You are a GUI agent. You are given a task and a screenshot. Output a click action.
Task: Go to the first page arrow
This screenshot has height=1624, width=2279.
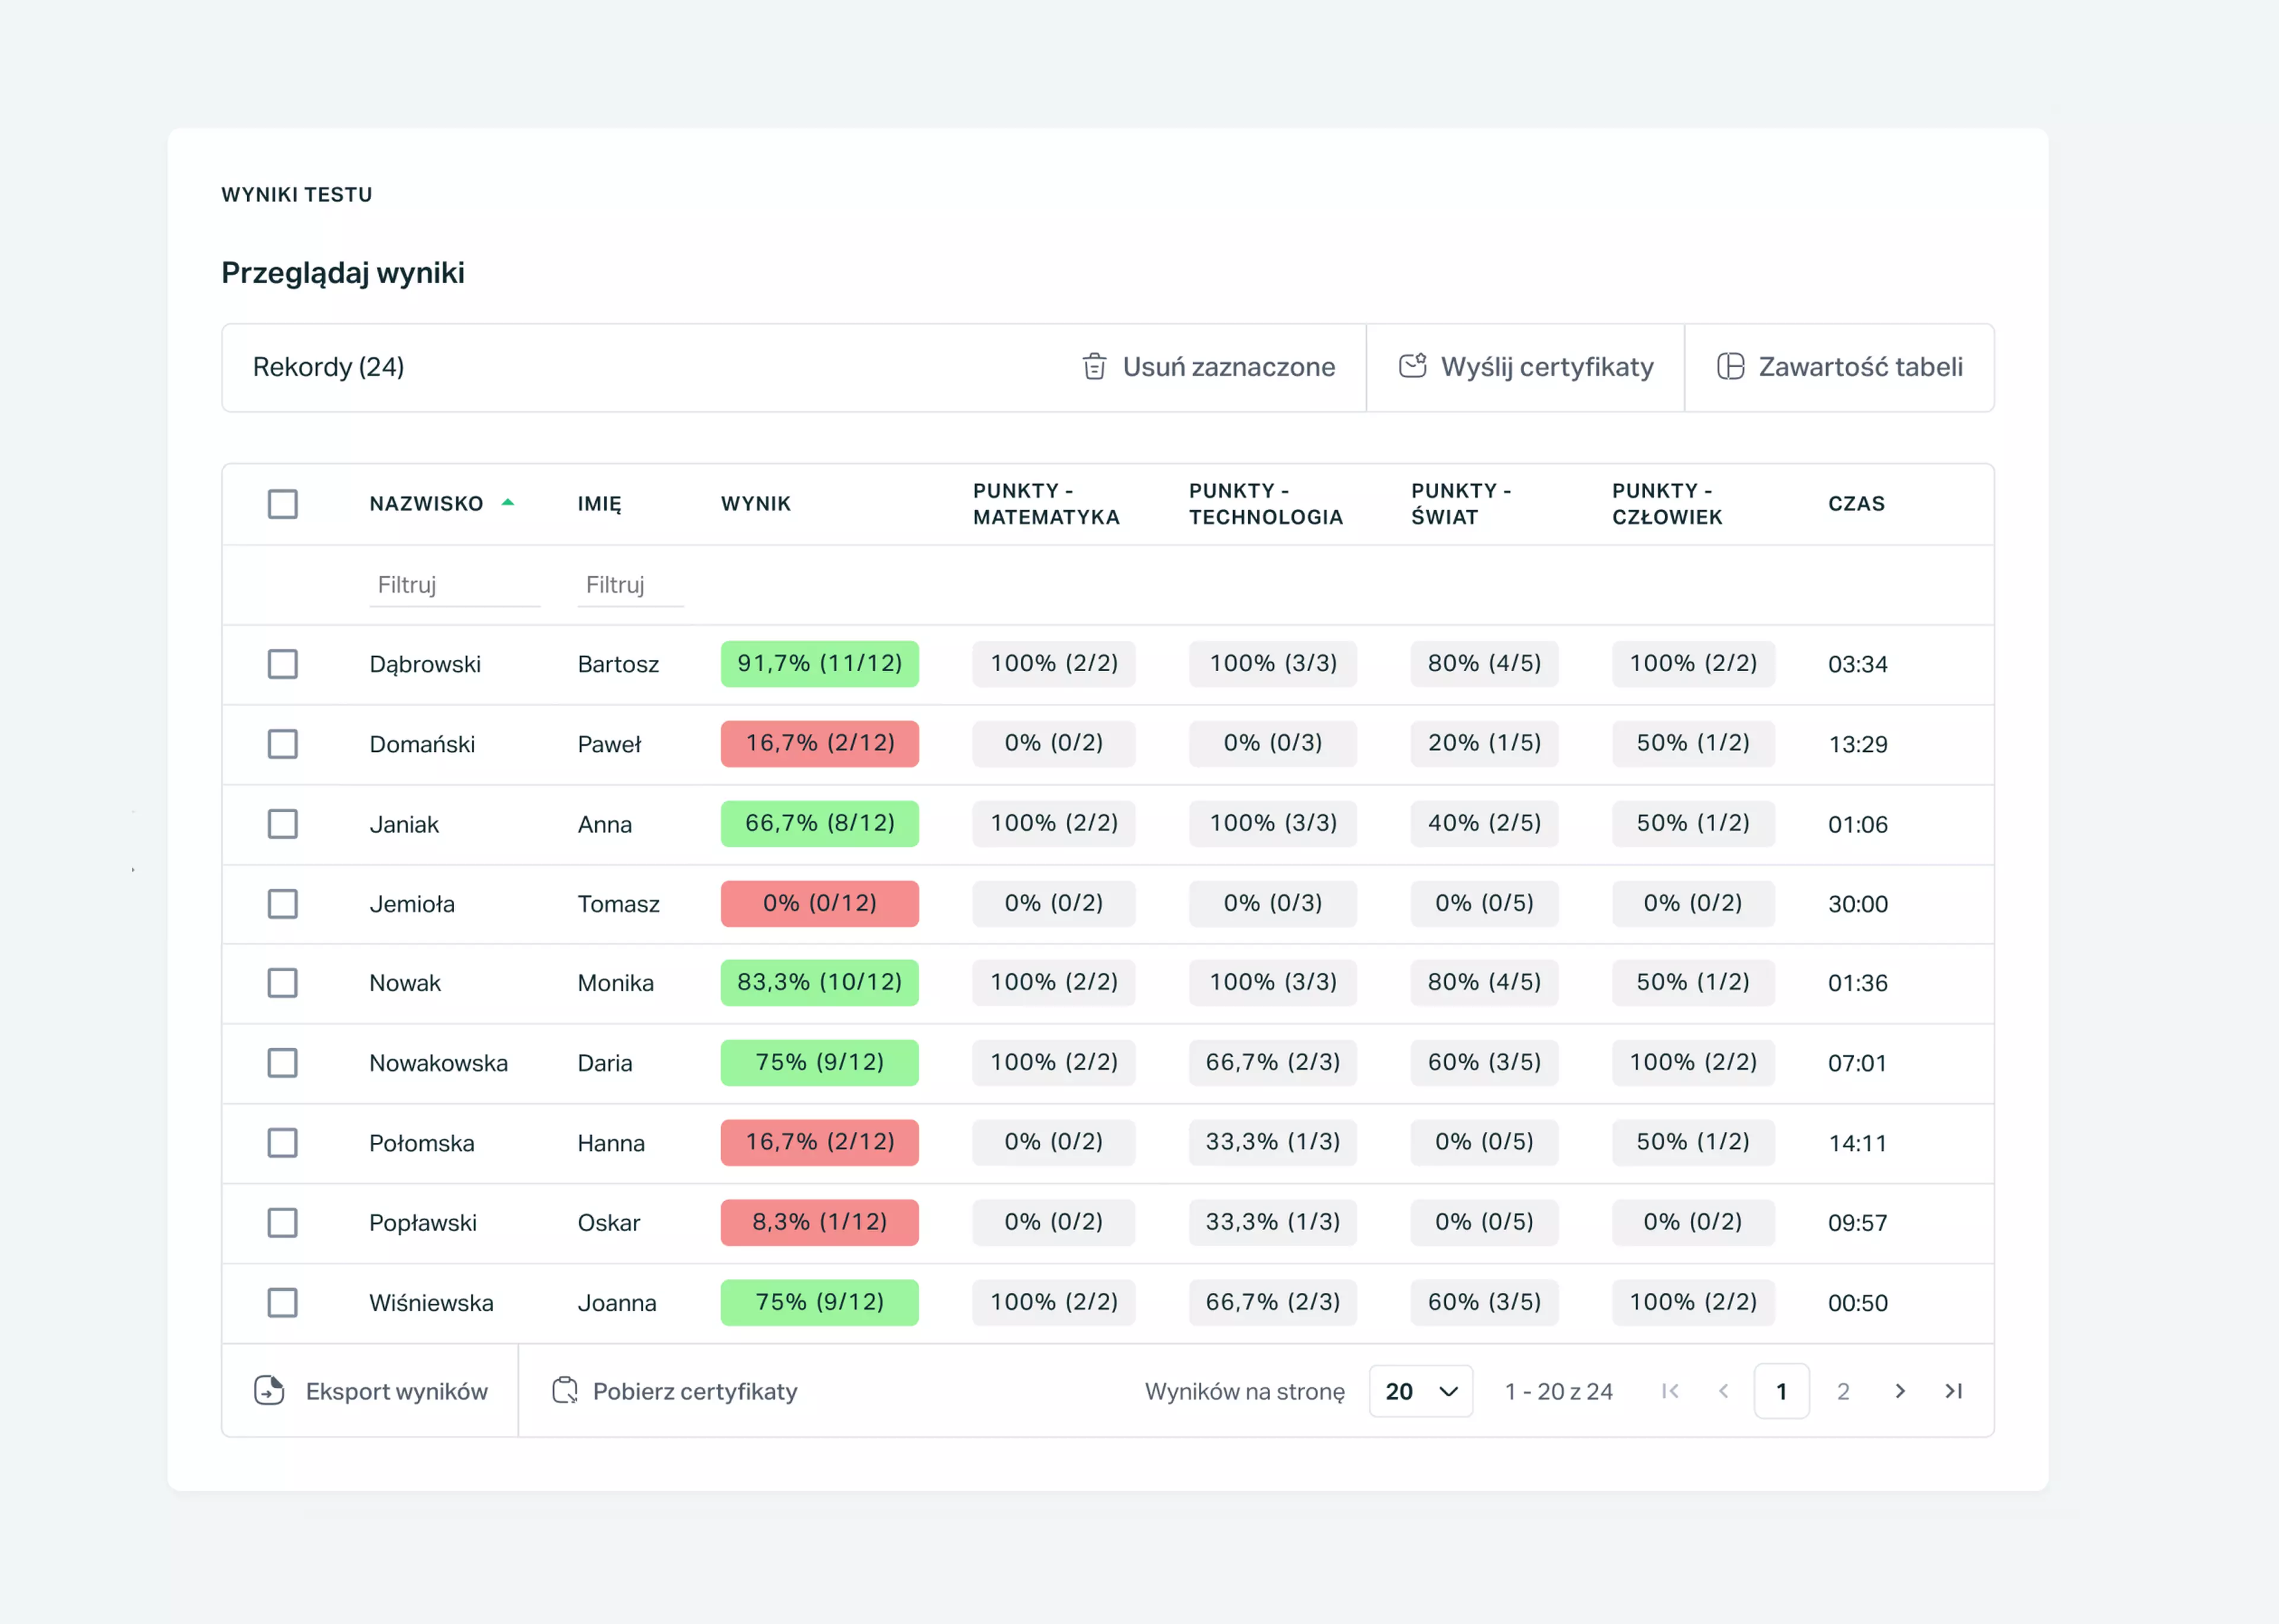click(x=1670, y=1391)
